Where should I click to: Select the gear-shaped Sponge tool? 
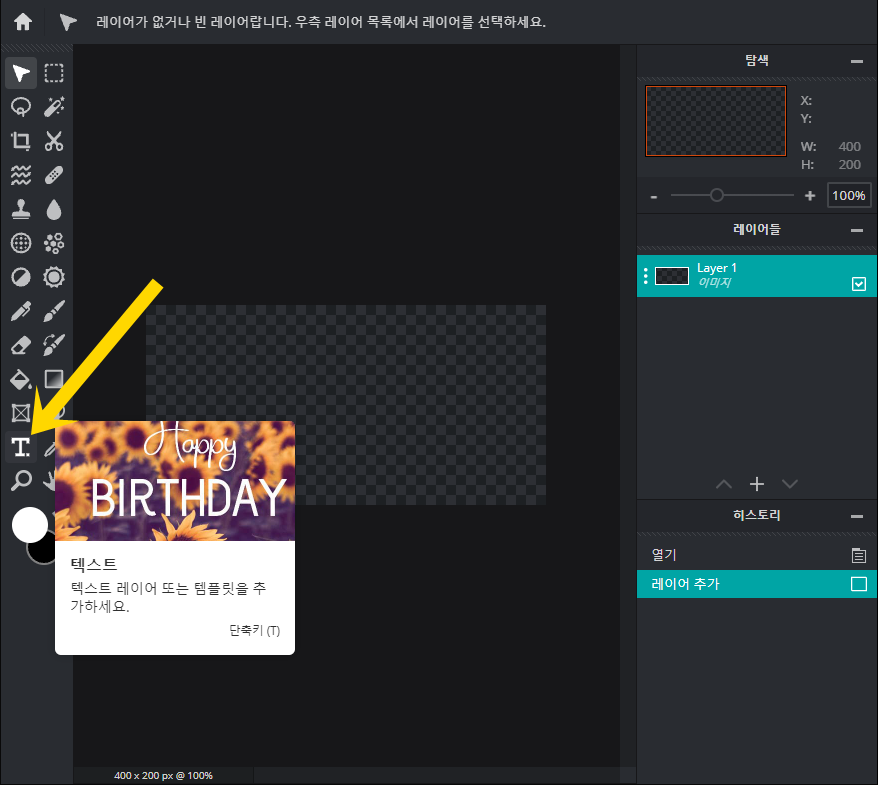click(54, 277)
